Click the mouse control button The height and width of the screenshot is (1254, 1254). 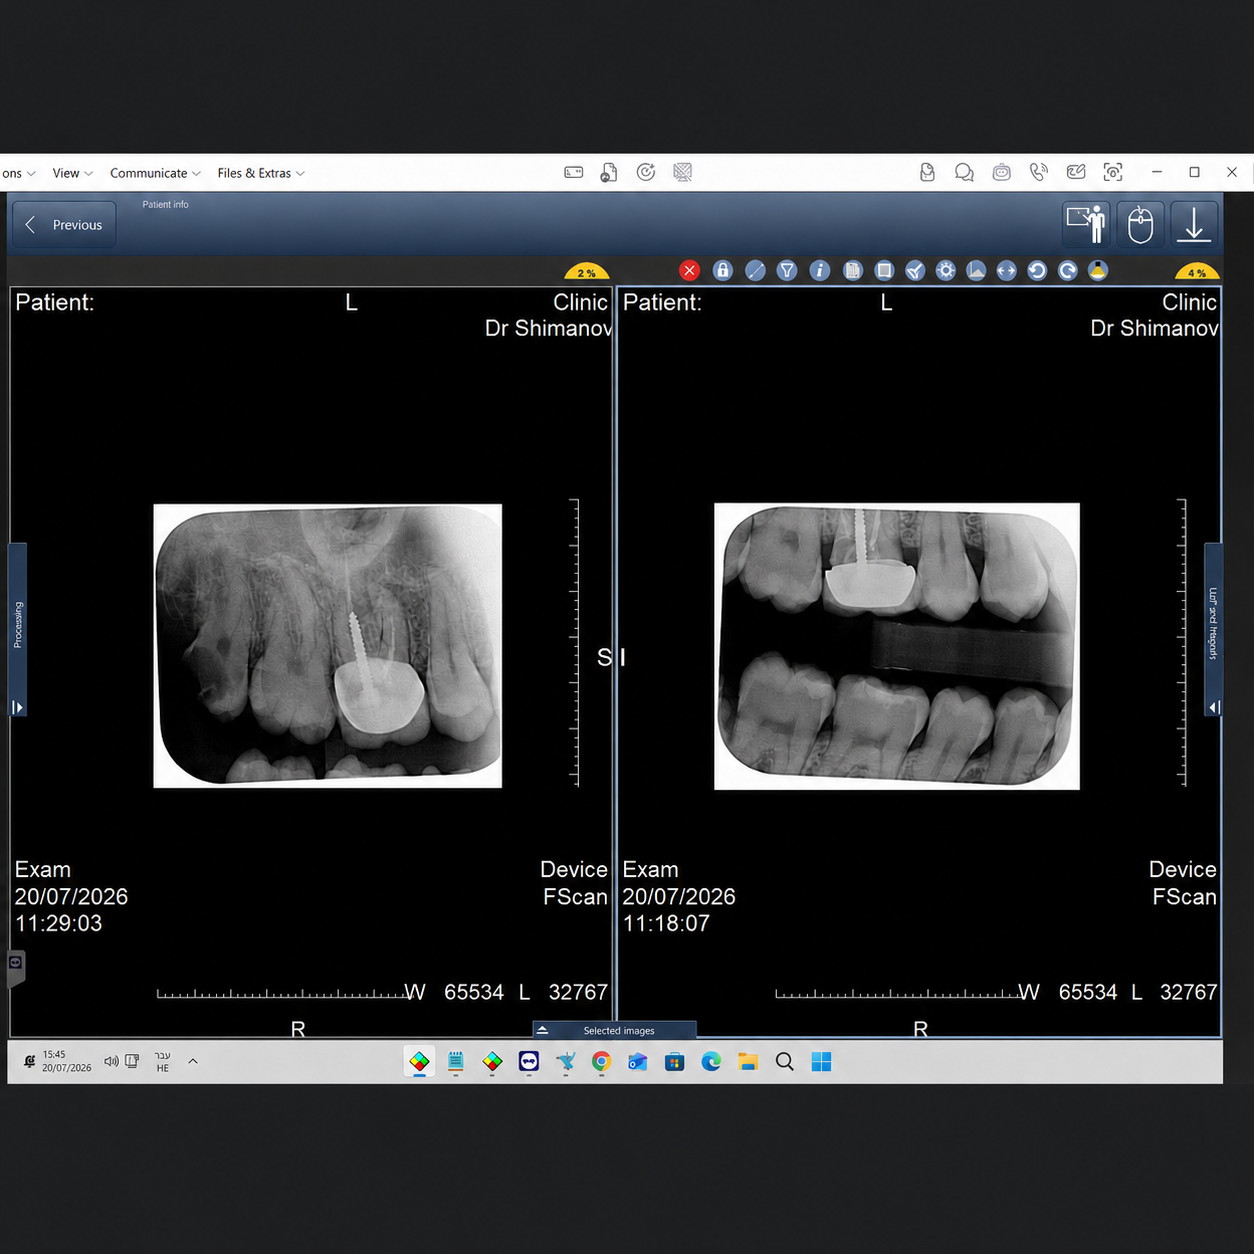[x=1140, y=224]
